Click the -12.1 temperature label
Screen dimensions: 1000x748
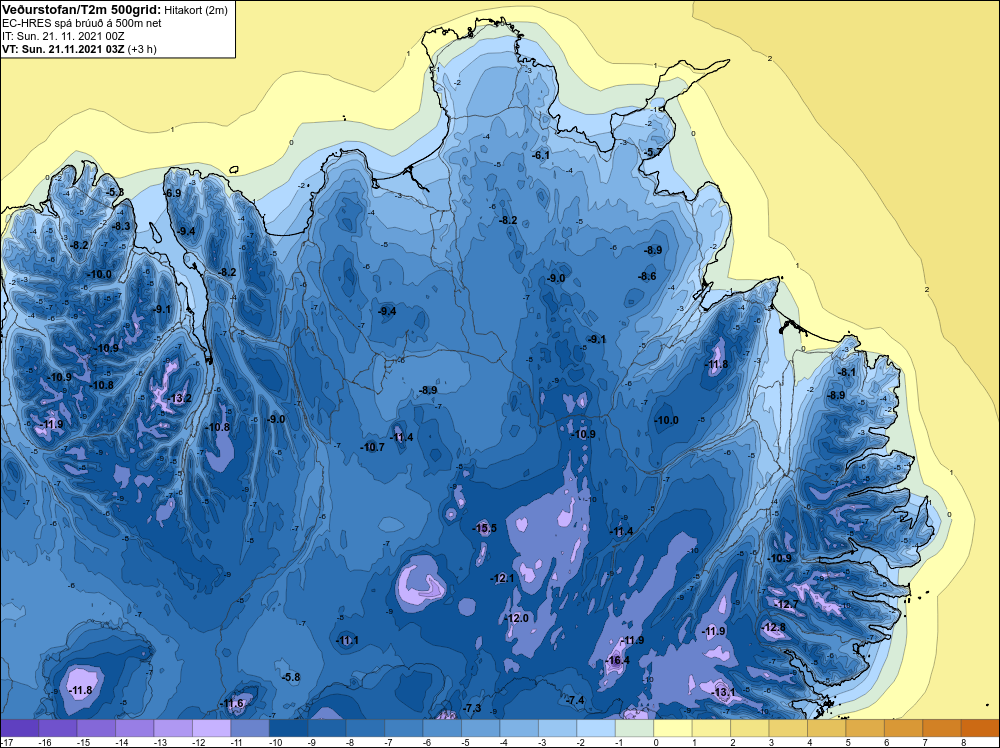click(502, 578)
